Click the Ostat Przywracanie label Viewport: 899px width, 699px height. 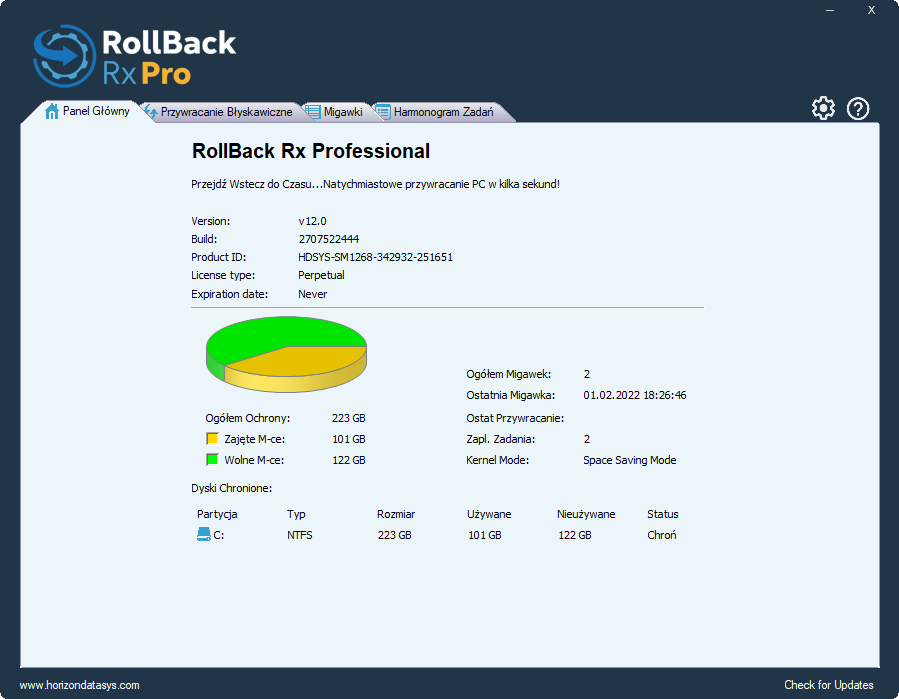click(x=515, y=418)
